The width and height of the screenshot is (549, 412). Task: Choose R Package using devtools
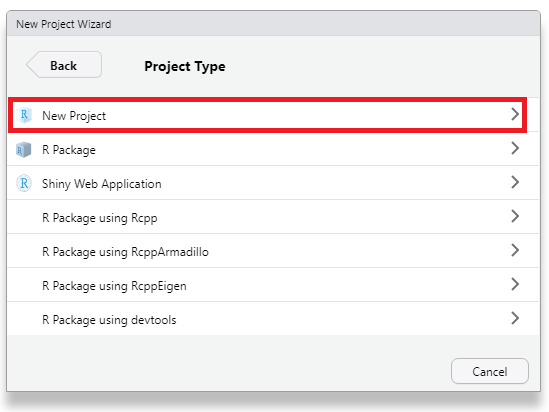[273, 319]
